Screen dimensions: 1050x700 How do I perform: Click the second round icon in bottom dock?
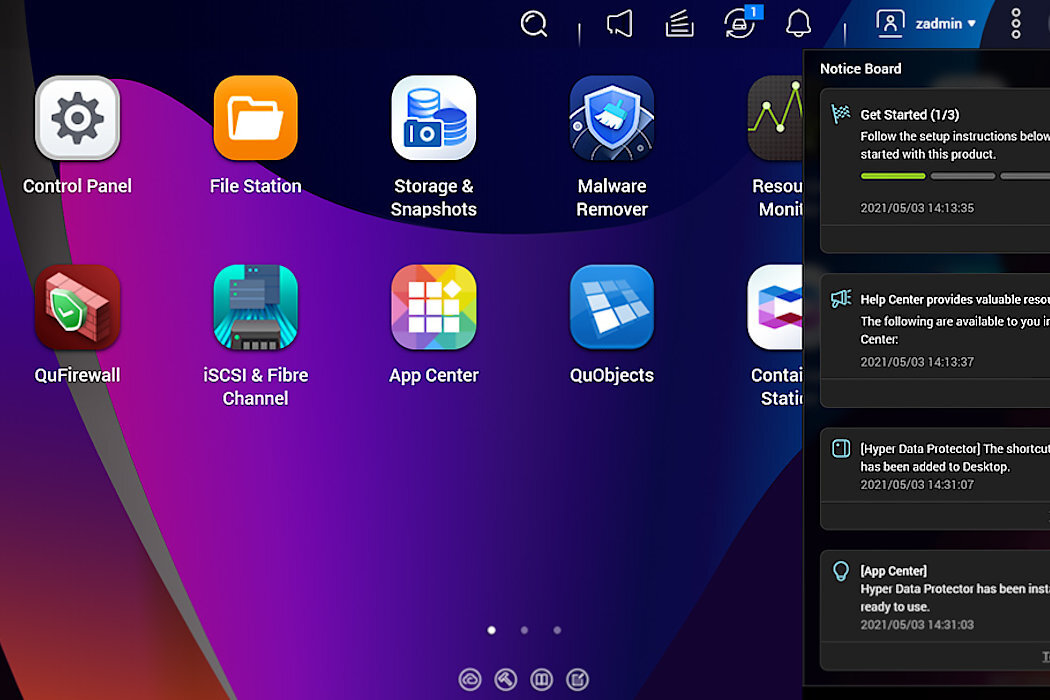(506, 680)
